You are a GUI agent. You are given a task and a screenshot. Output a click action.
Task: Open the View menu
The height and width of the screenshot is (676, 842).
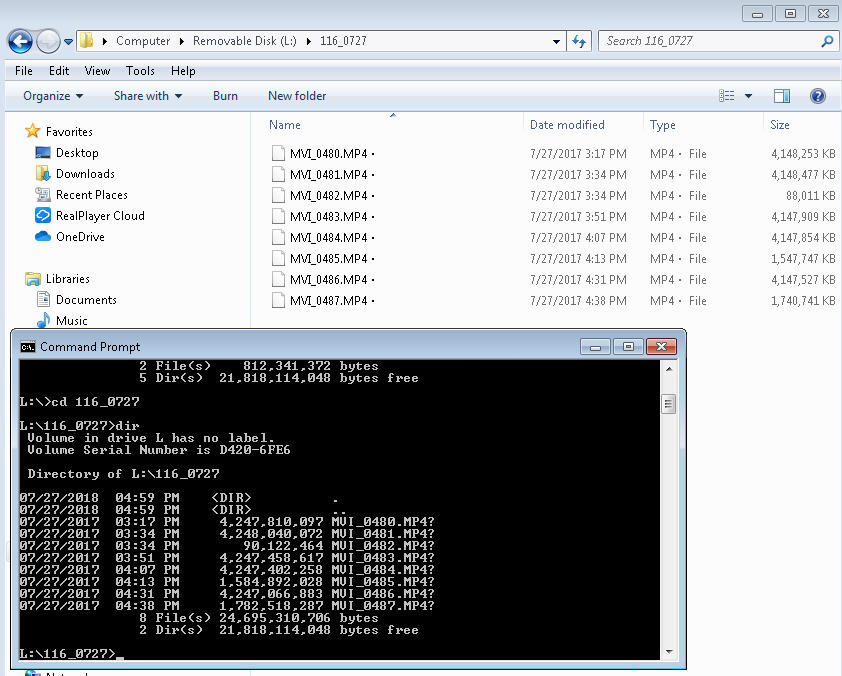[x=97, y=71]
